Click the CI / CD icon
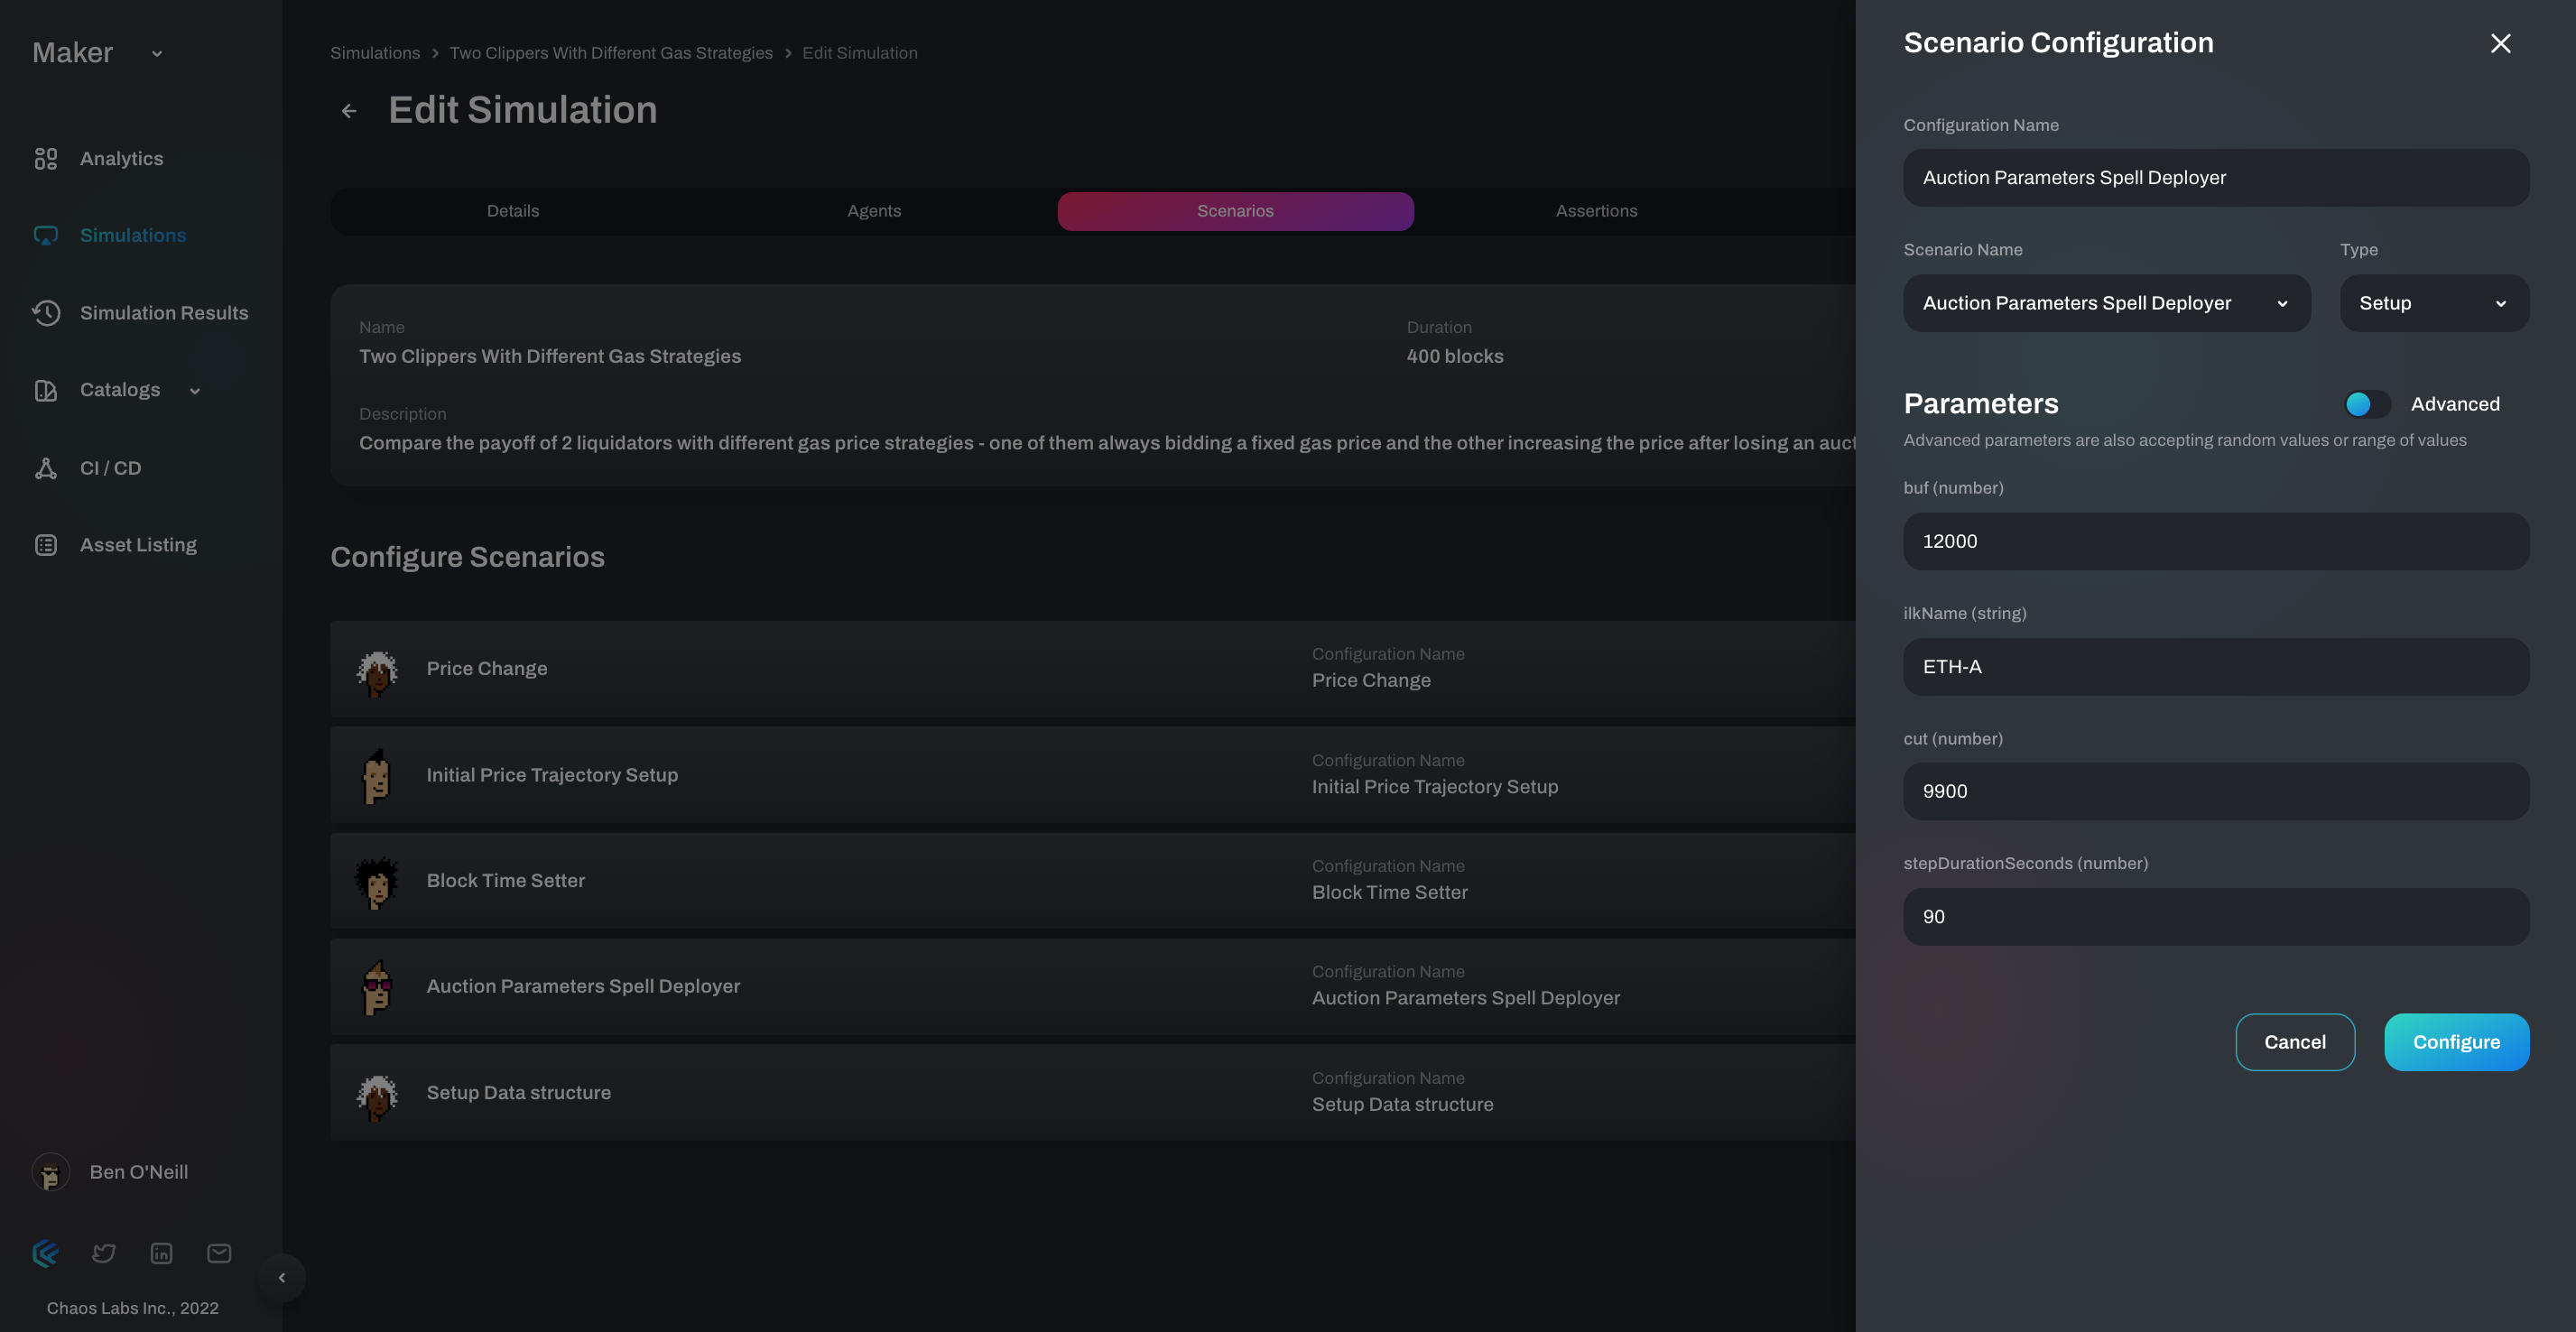 46,468
